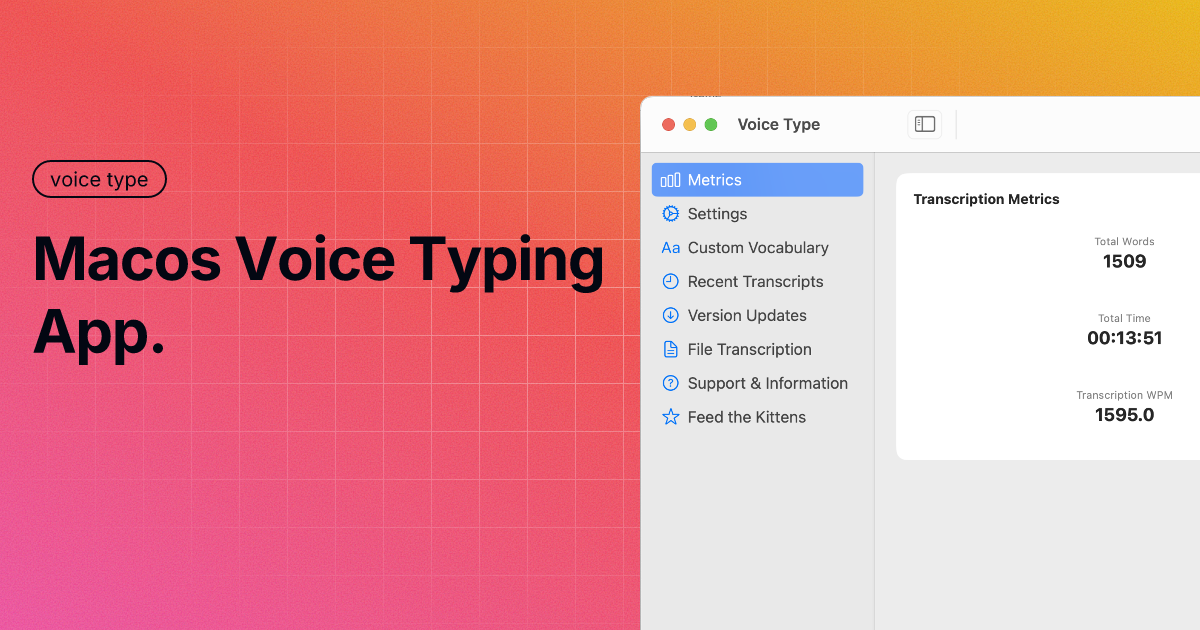This screenshot has width=1200, height=630.
Task: Toggle the sidebar with the toolbar panel icon
Action: [x=925, y=124]
